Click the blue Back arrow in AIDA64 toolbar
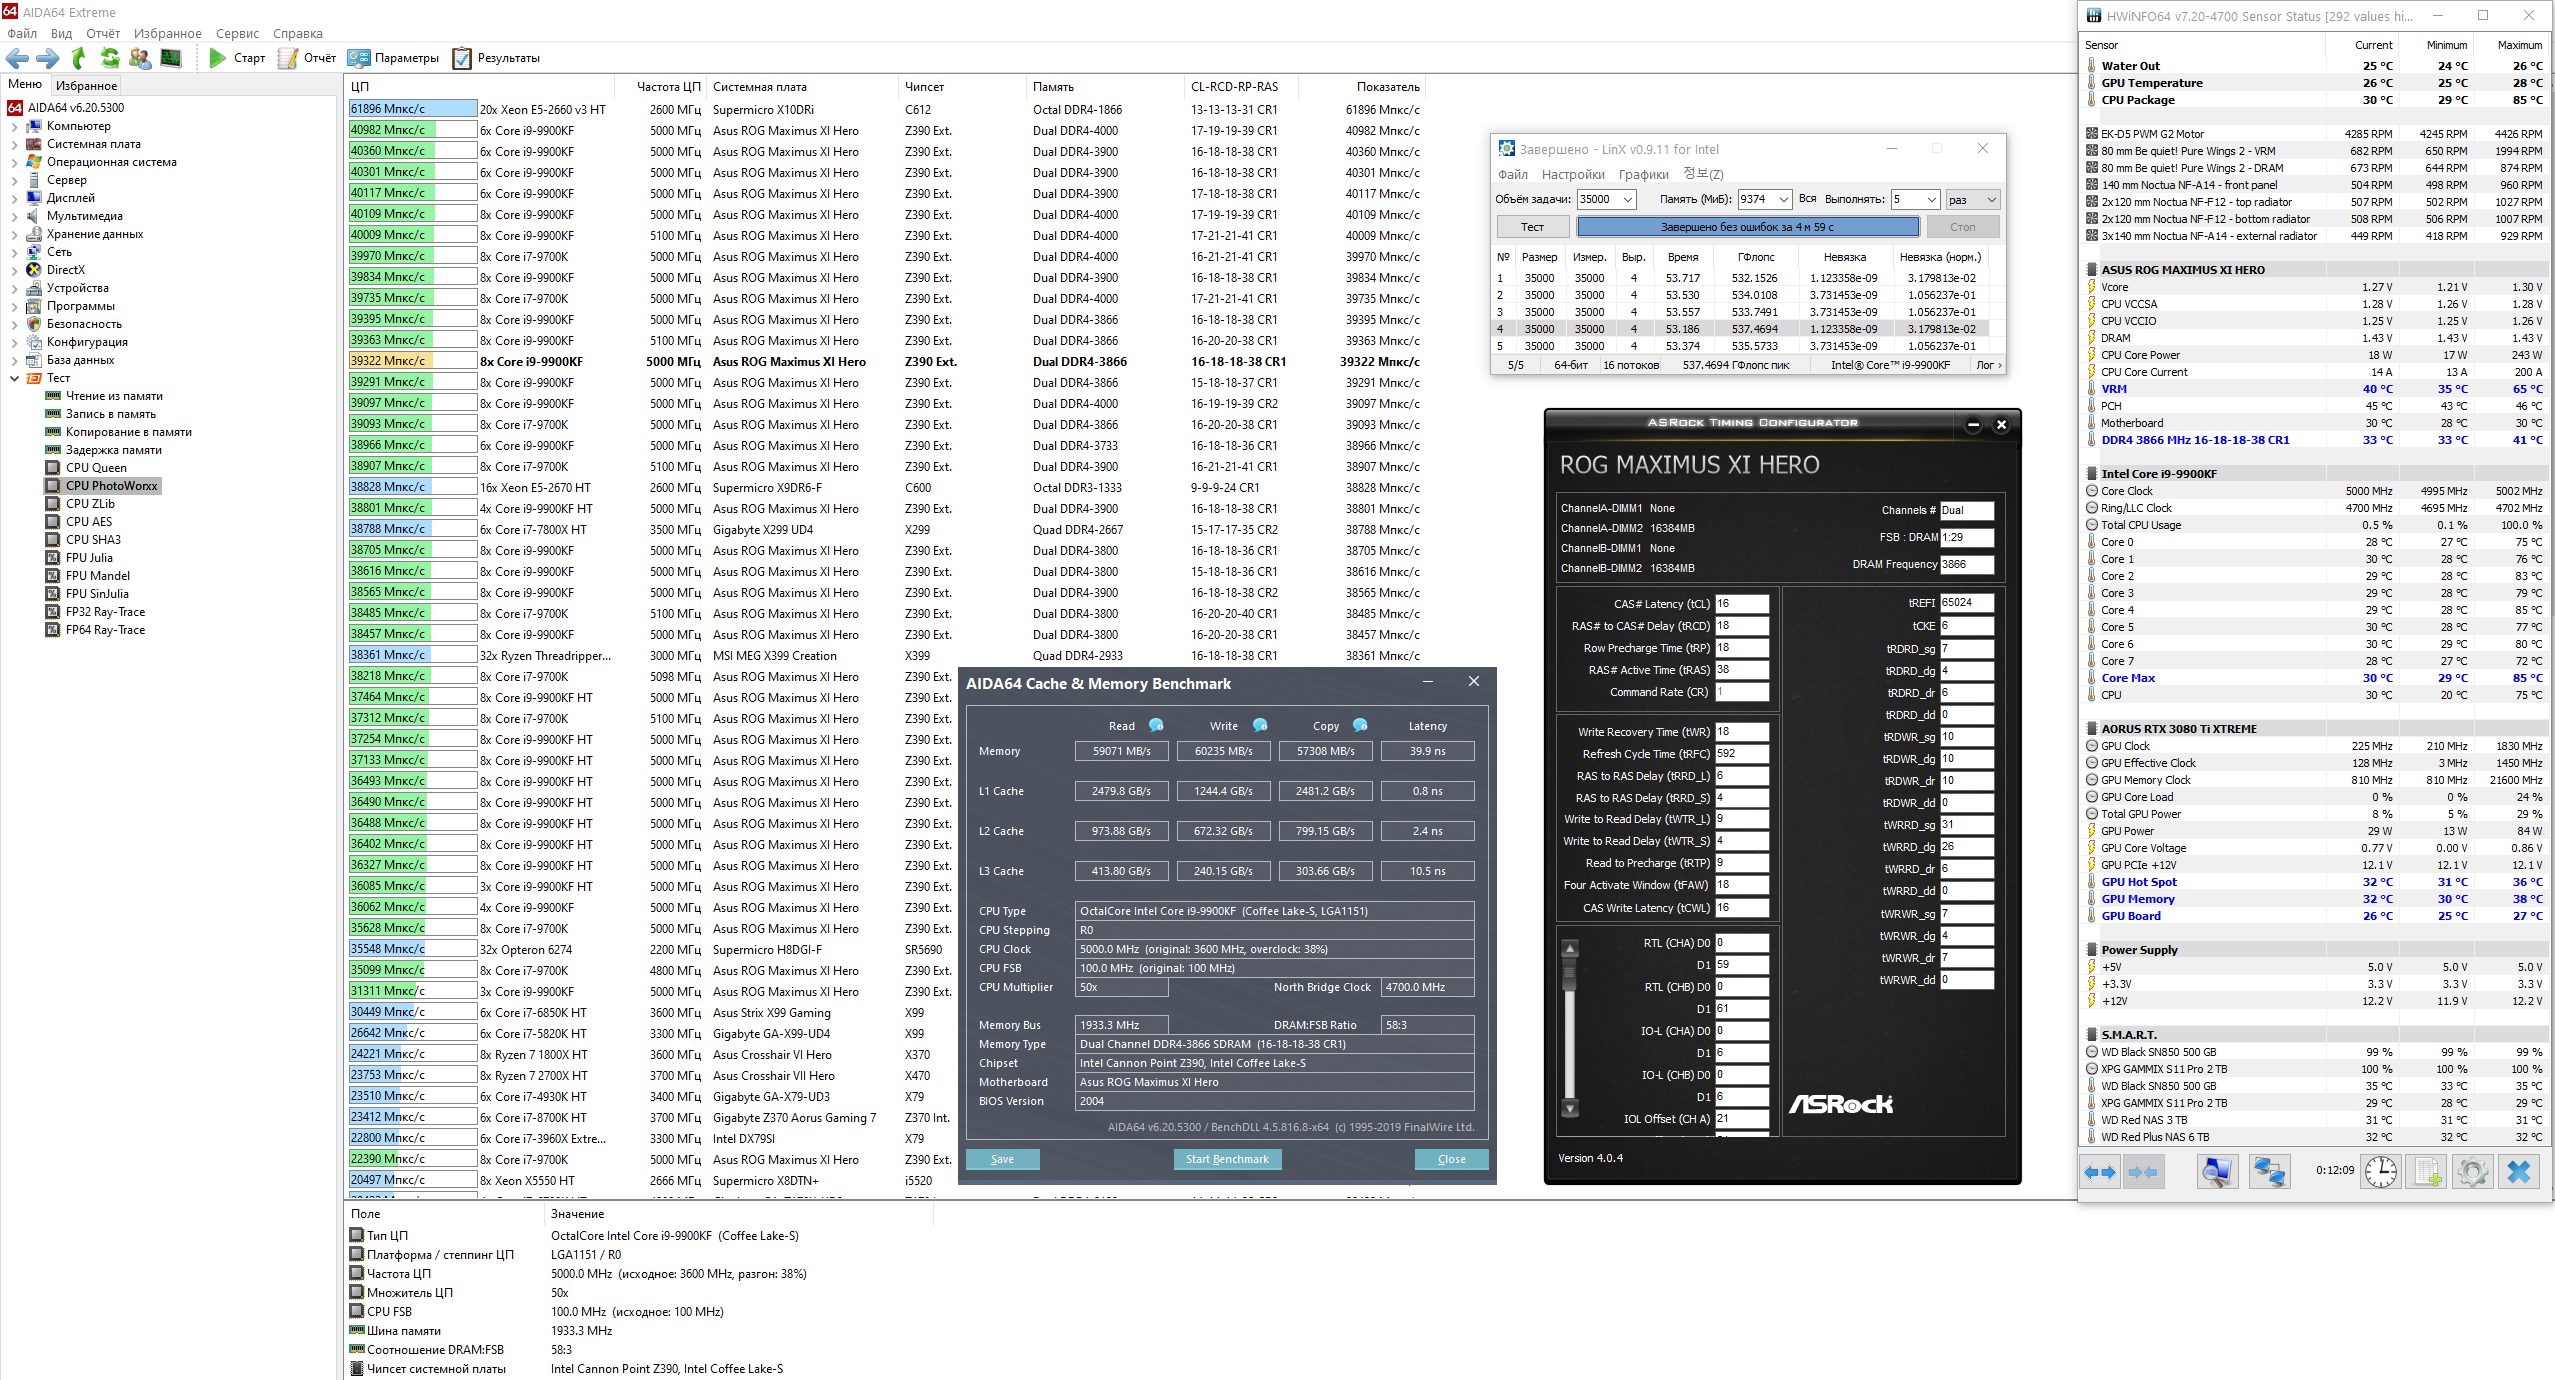 point(18,58)
